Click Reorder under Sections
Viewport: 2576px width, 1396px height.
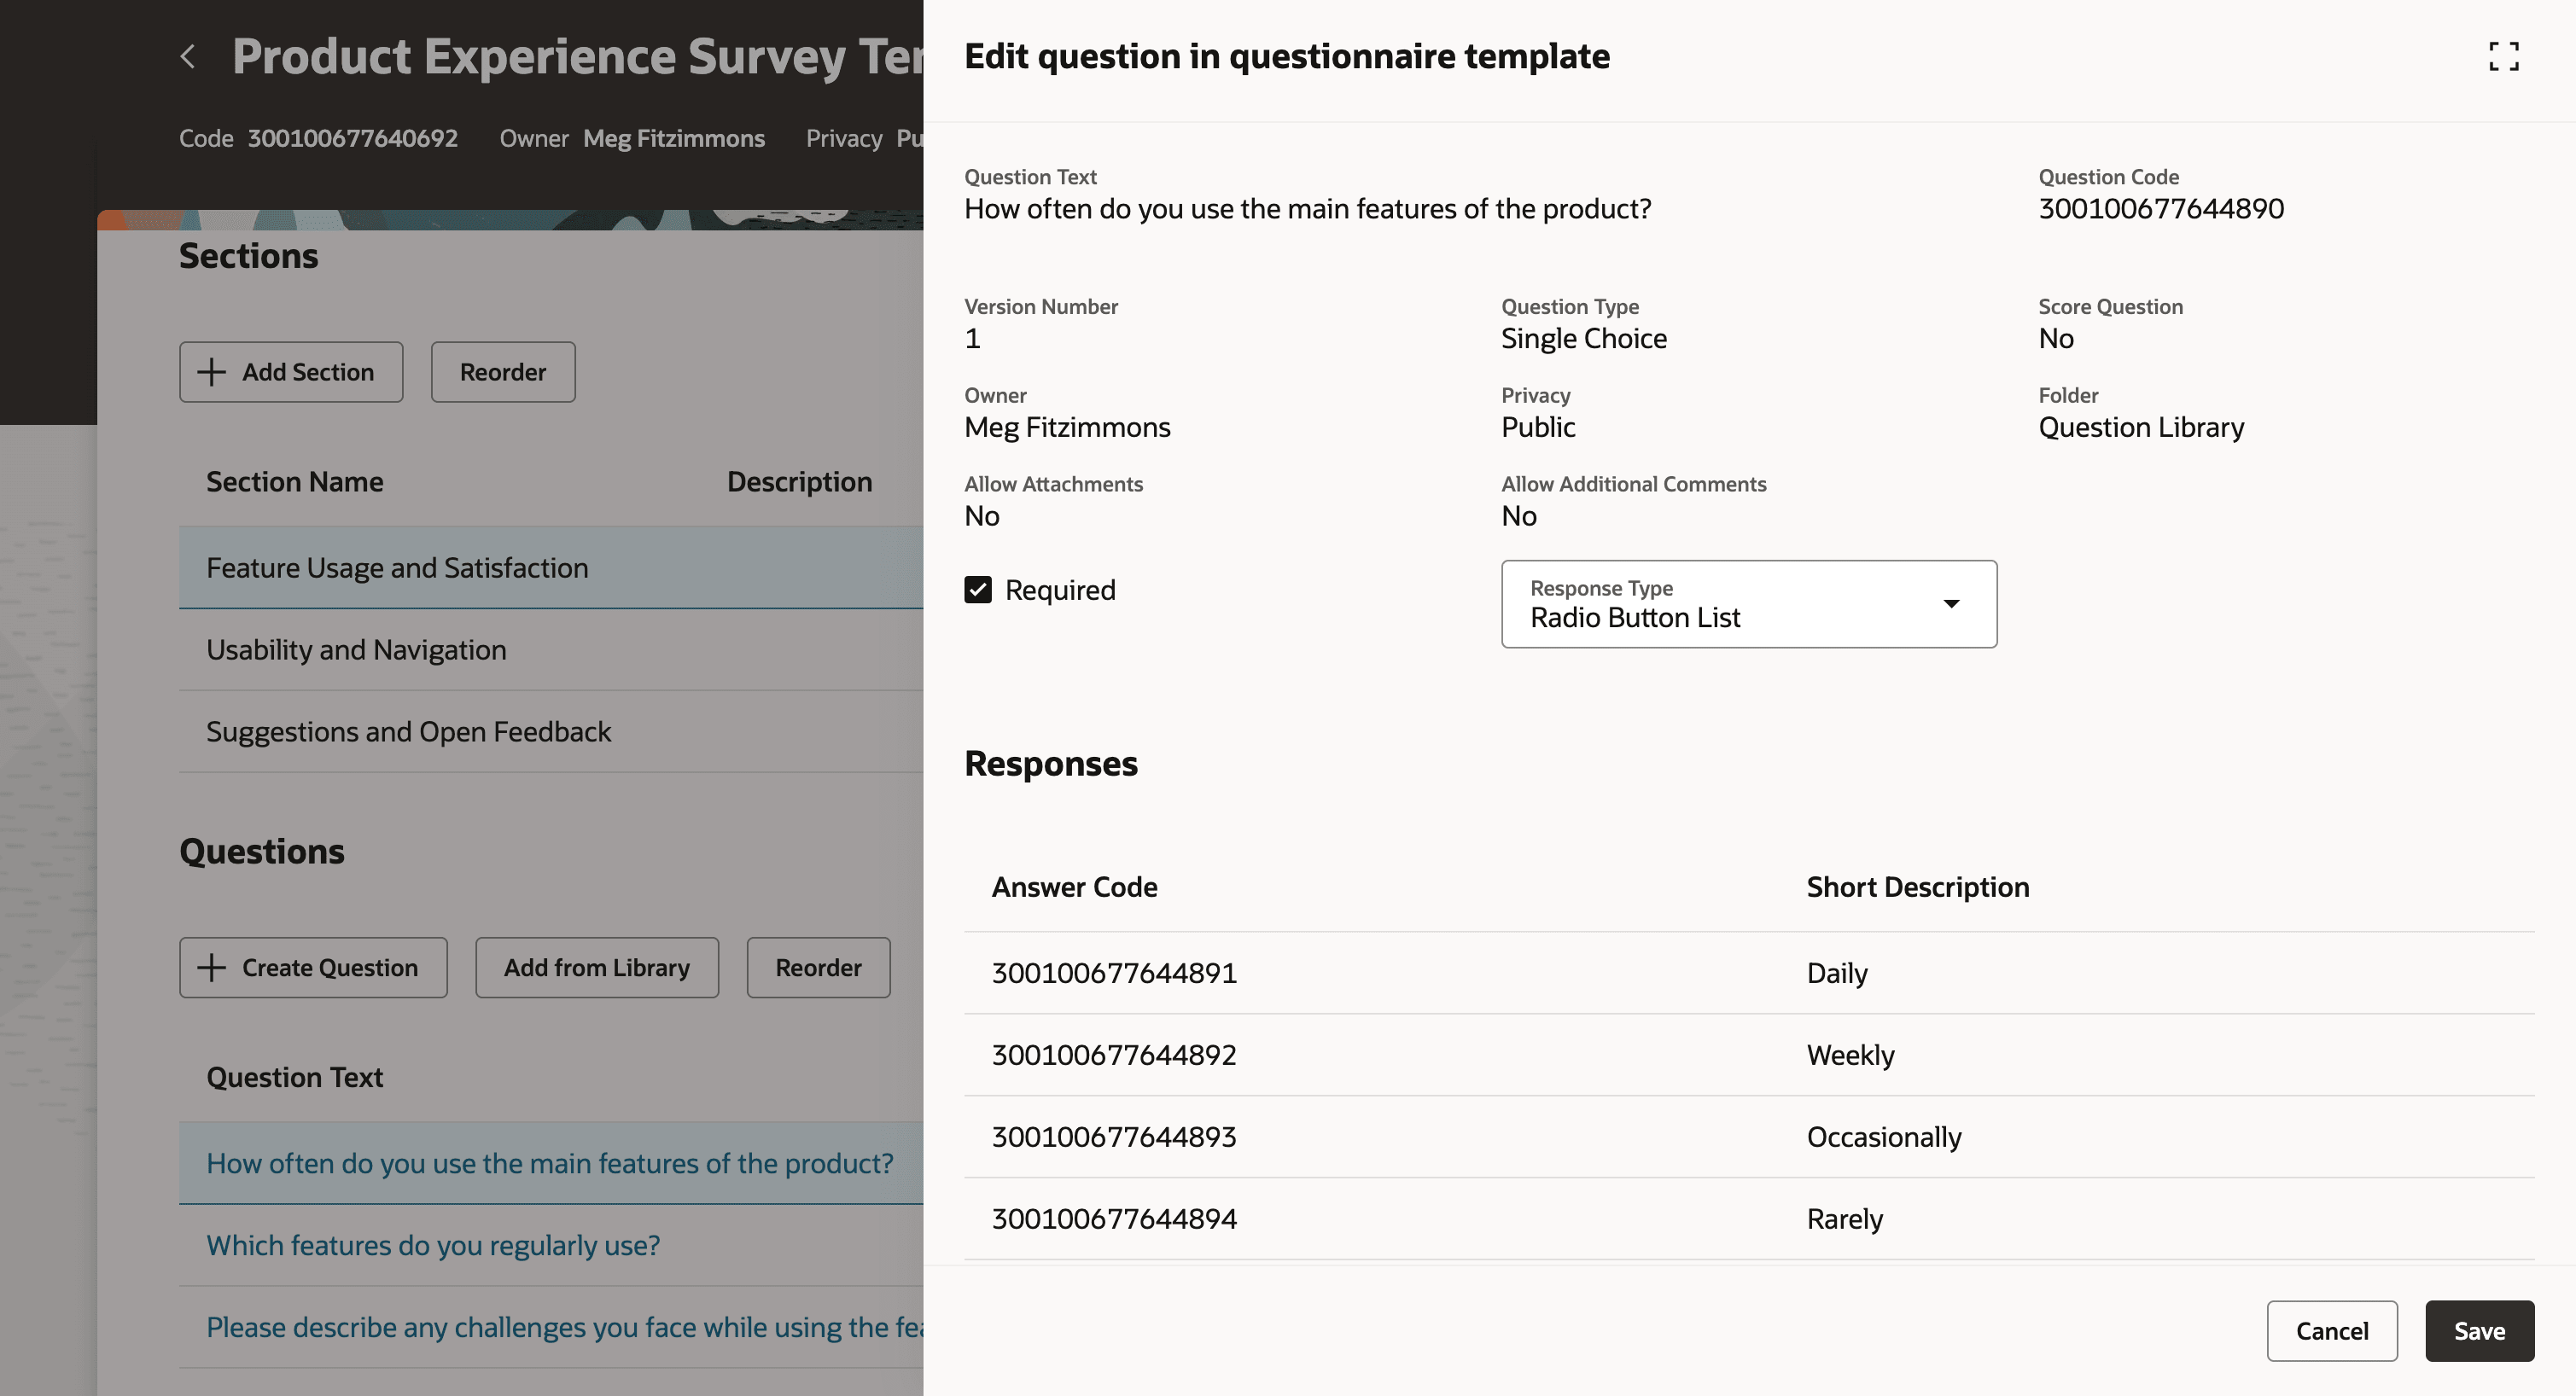[503, 371]
